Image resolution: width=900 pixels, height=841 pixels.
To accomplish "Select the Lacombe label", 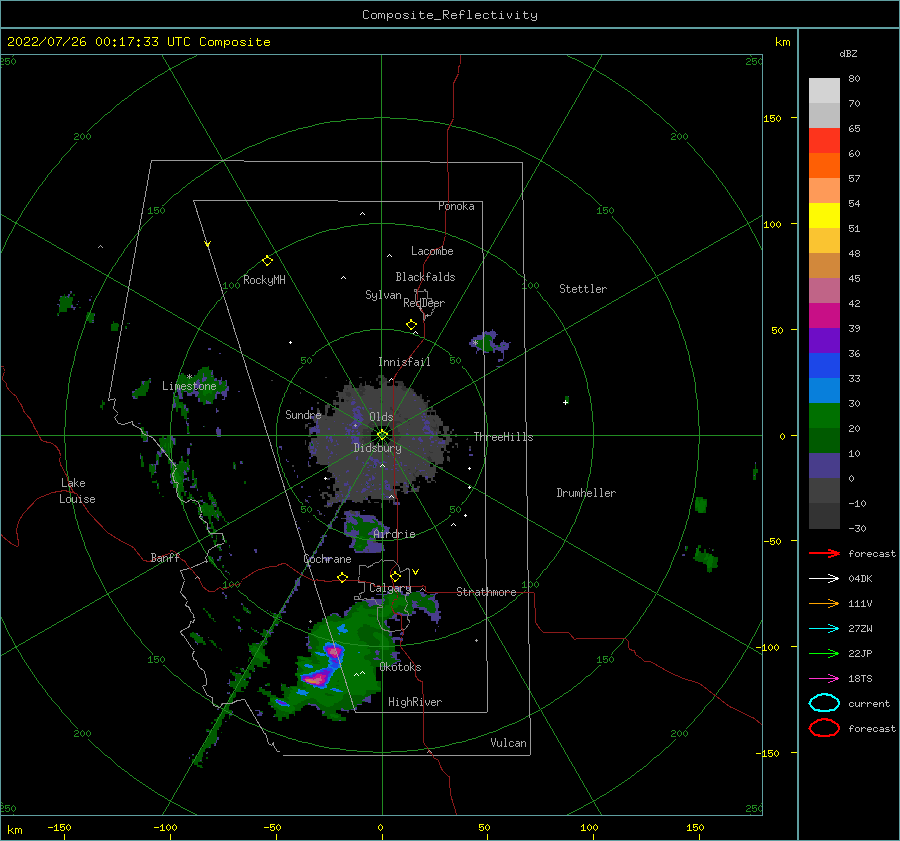I will click(432, 251).
